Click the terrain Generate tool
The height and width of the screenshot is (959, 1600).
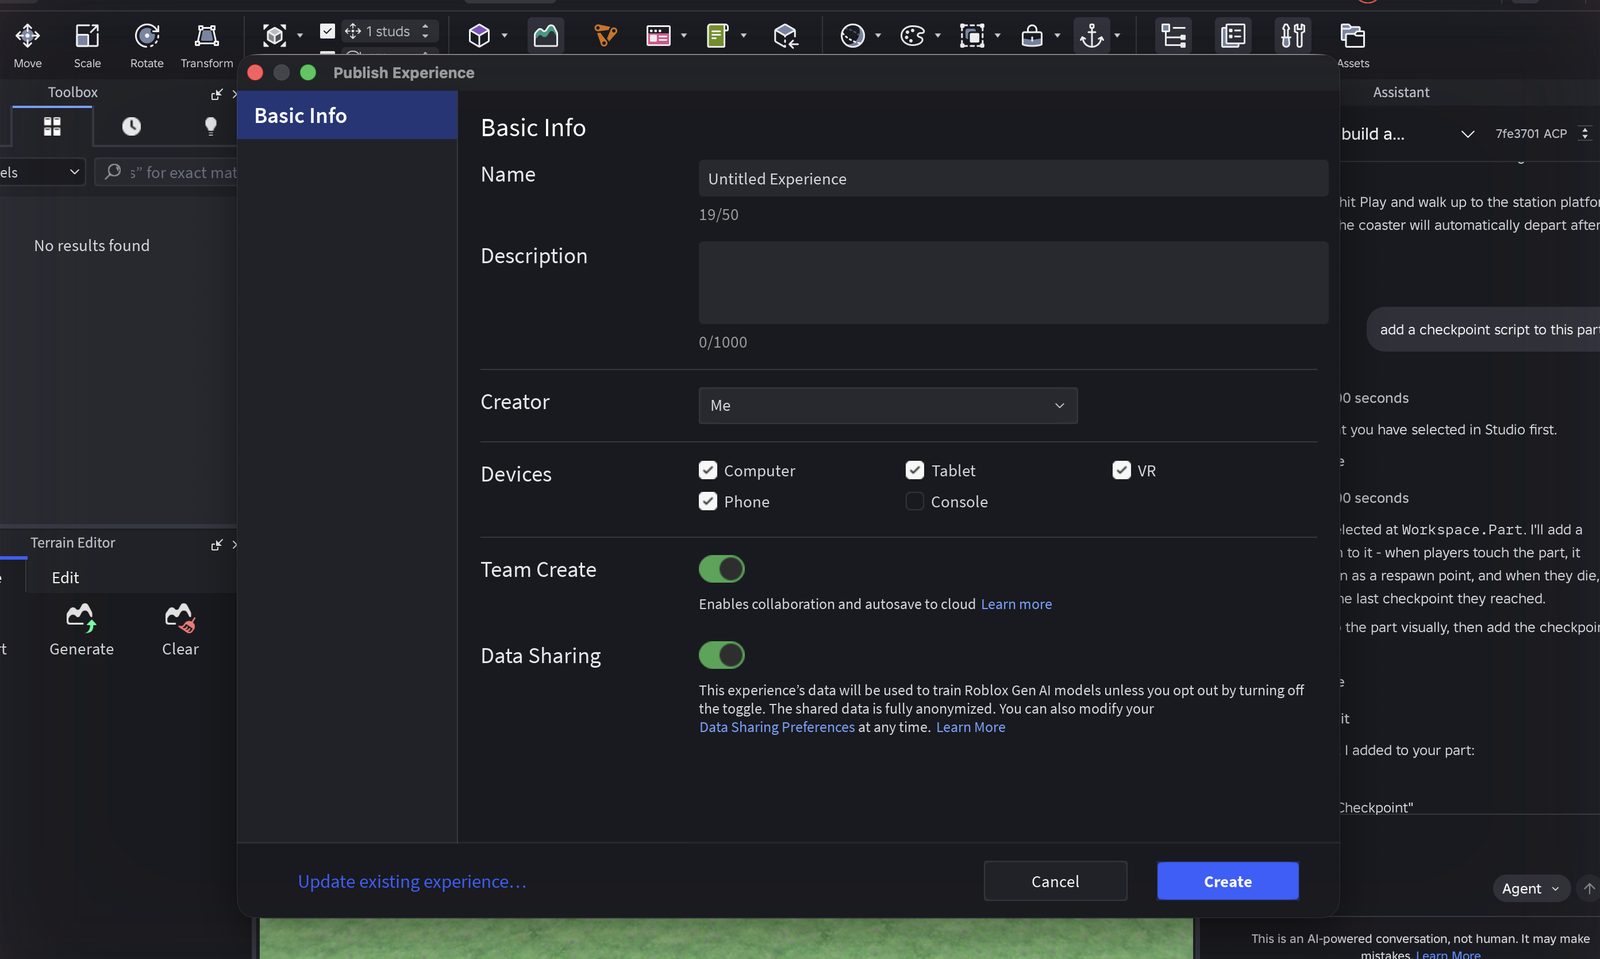pyautogui.click(x=81, y=630)
